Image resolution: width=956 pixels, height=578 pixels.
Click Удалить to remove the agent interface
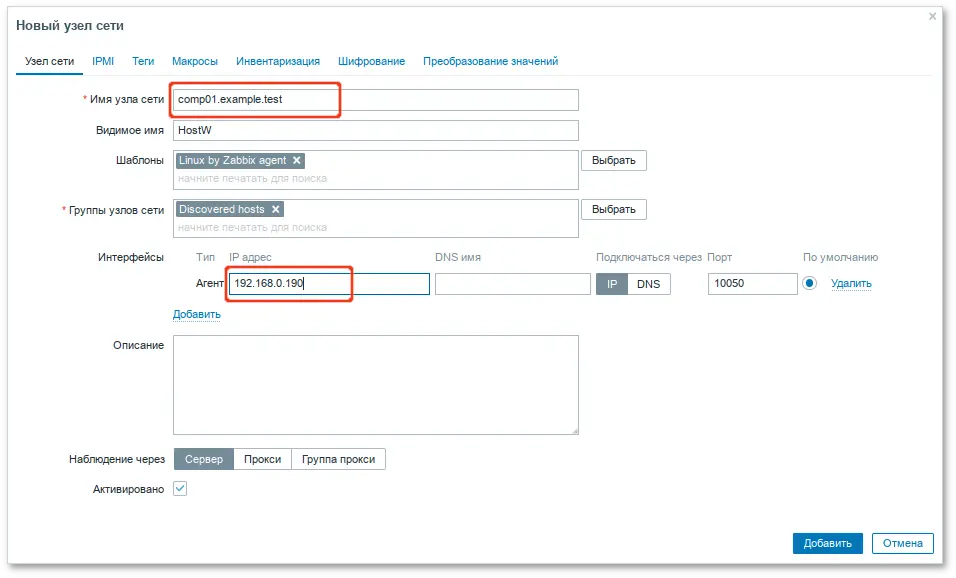coord(852,284)
